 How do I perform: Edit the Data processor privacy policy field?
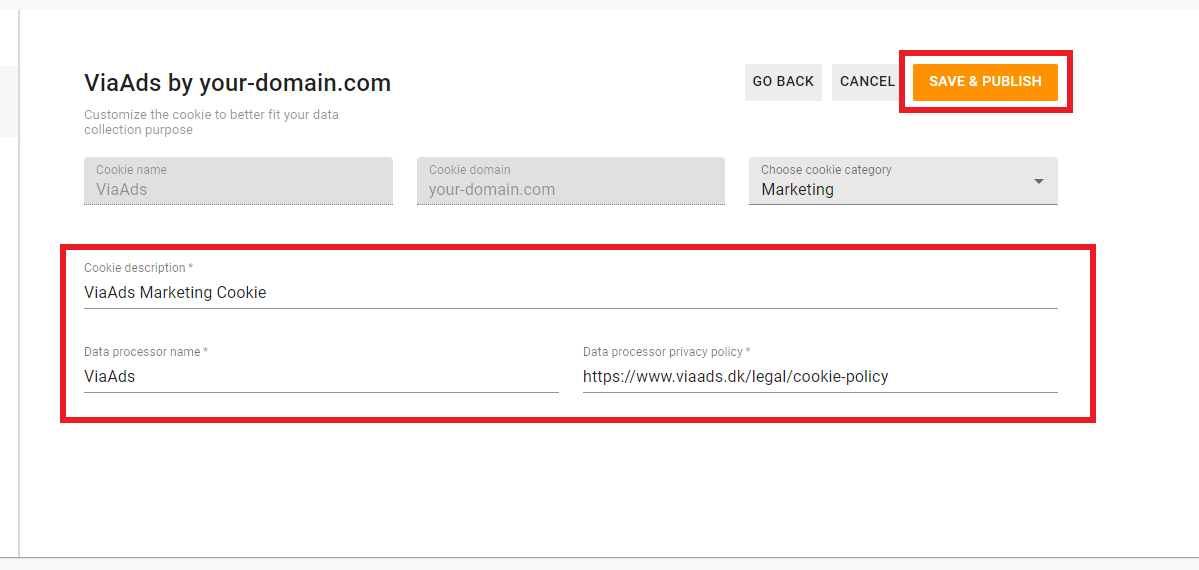820,376
